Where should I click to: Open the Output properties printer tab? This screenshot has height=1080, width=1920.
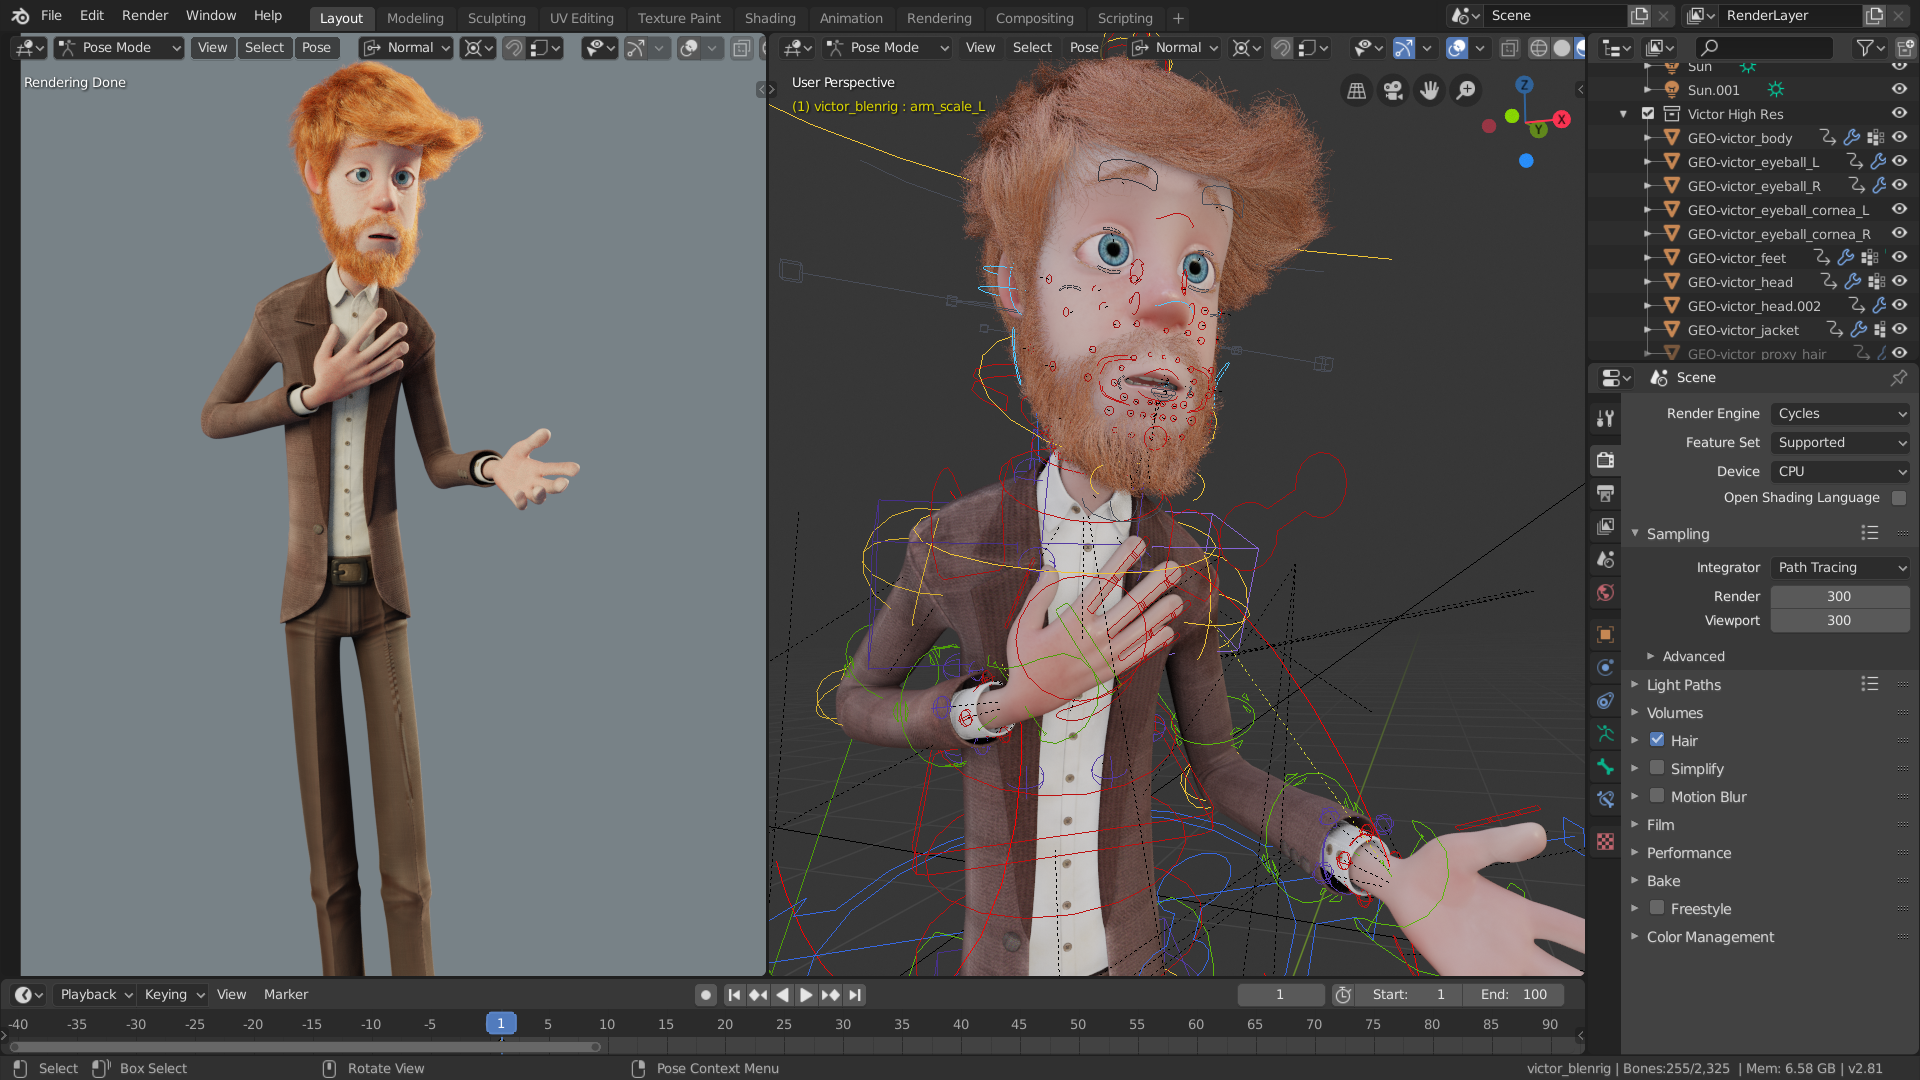tap(1605, 494)
